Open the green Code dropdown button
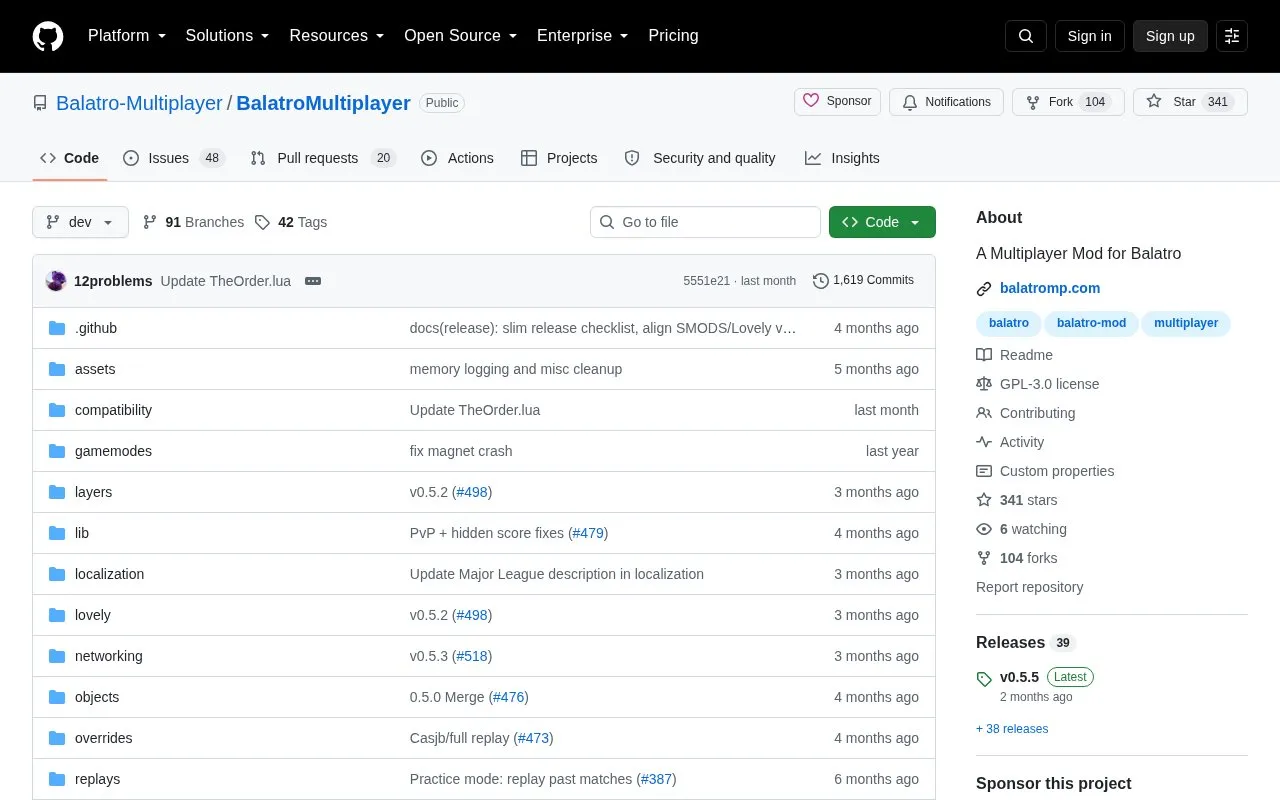The height and width of the screenshot is (800, 1280). click(882, 222)
